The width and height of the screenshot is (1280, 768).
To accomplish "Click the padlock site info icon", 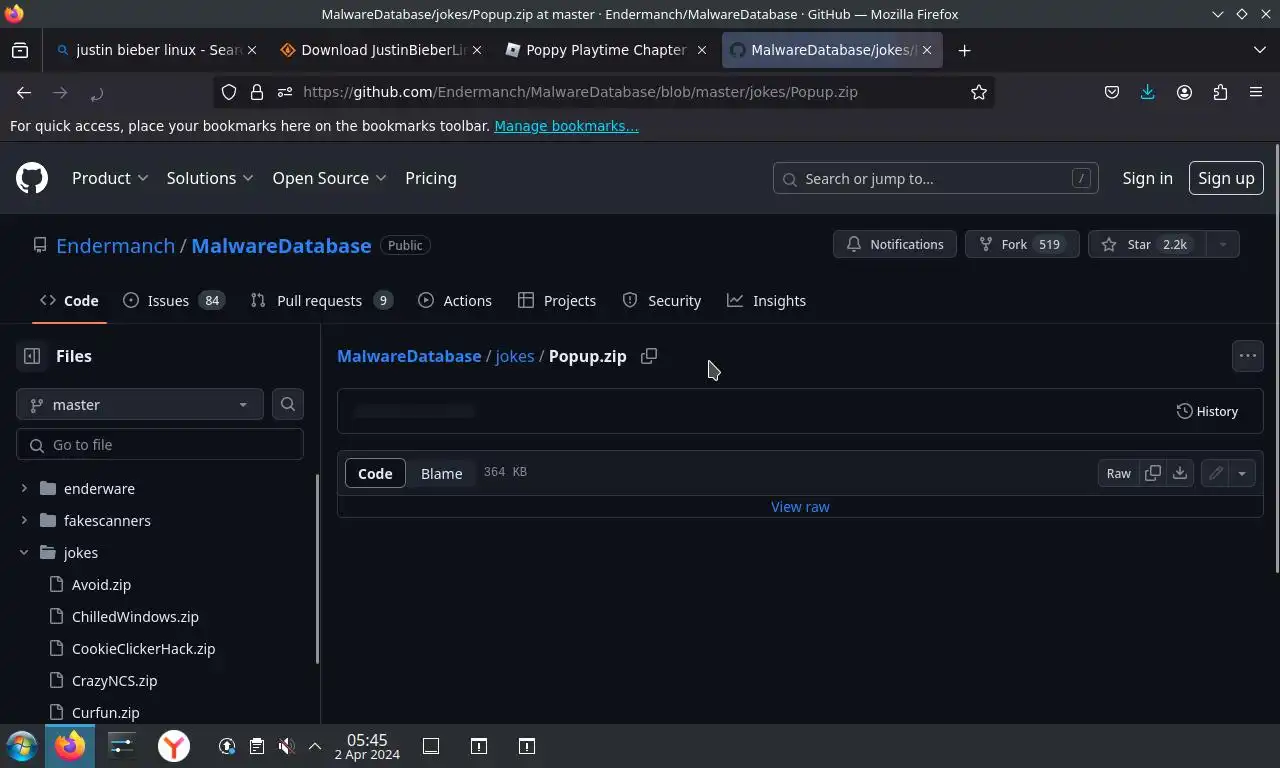I will pyautogui.click(x=257, y=92).
